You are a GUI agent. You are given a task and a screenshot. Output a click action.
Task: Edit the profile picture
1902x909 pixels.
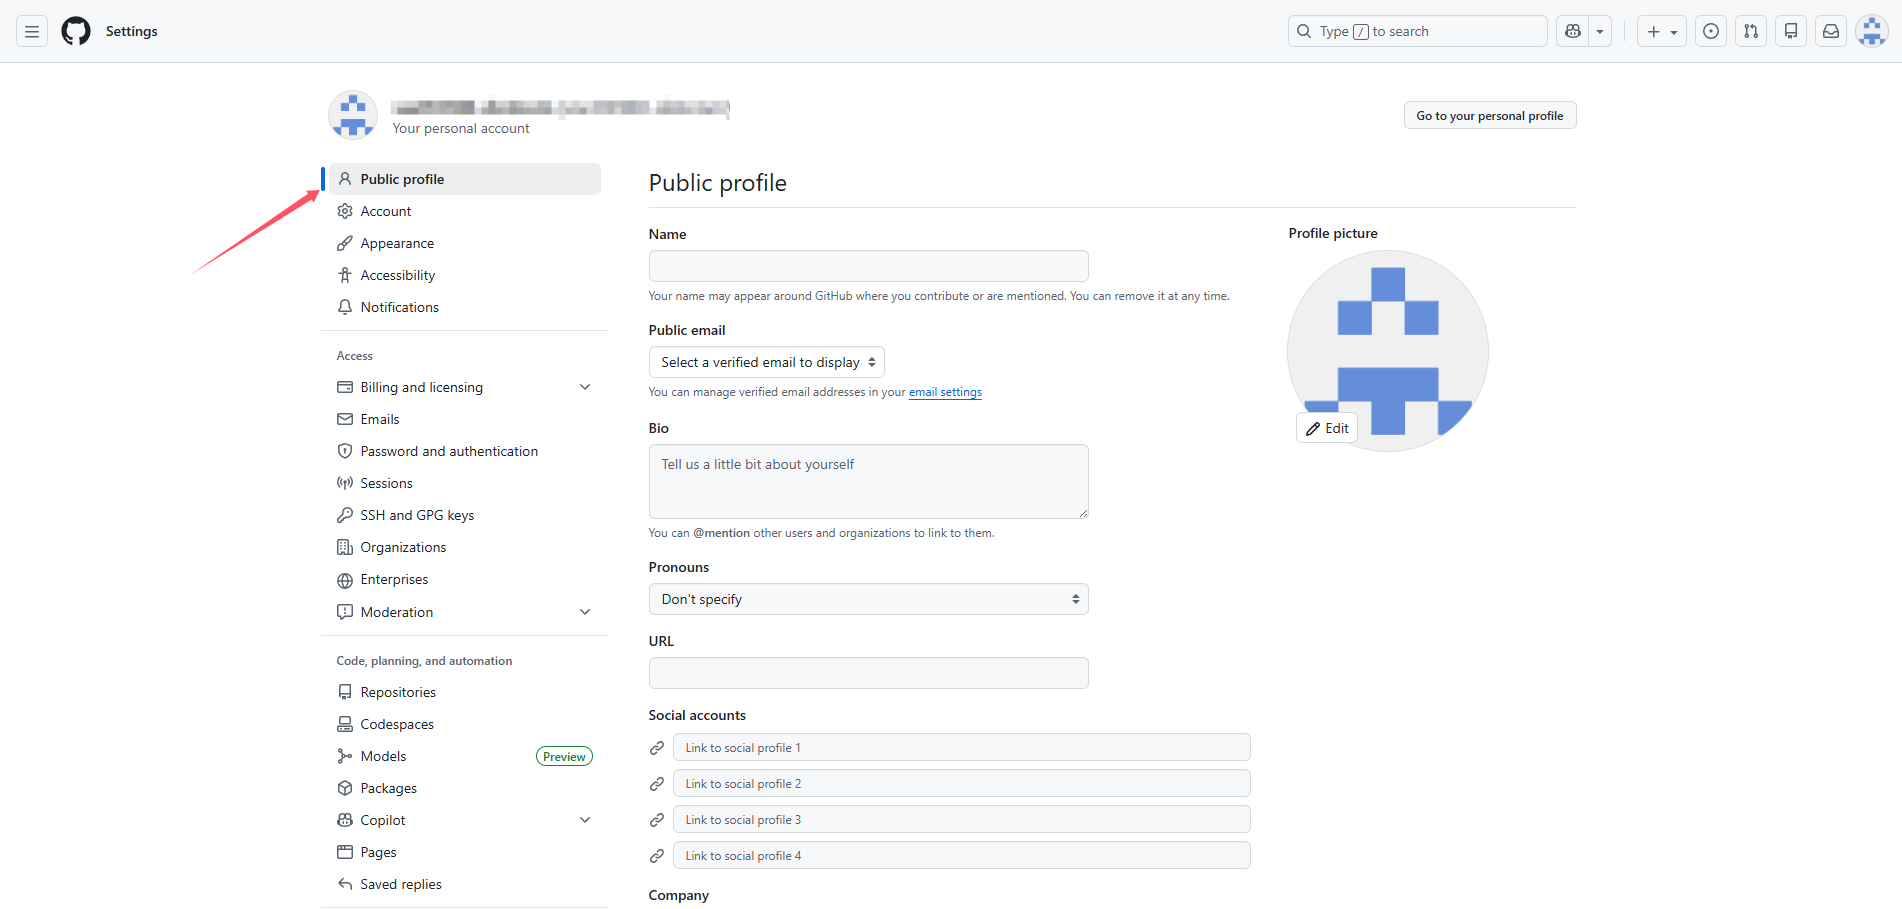[x=1327, y=428]
